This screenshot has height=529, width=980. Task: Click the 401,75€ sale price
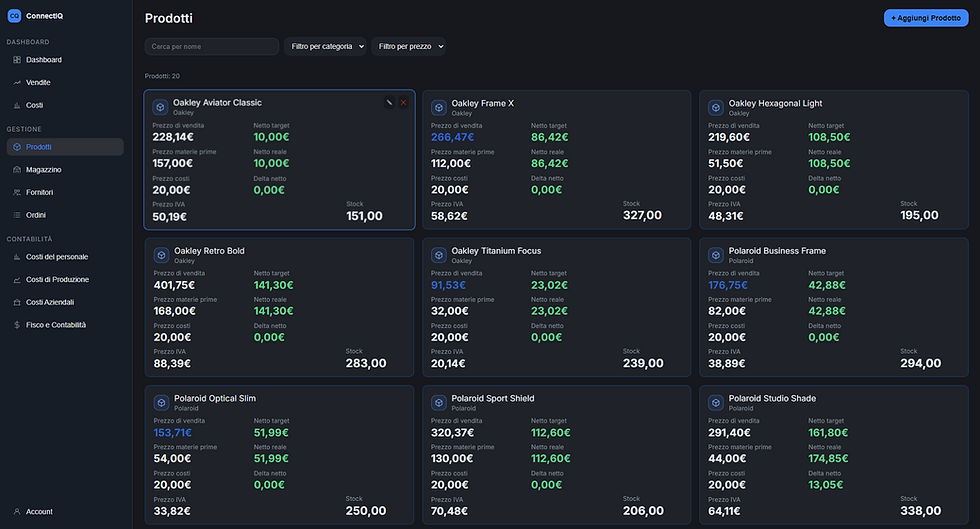[174, 285]
